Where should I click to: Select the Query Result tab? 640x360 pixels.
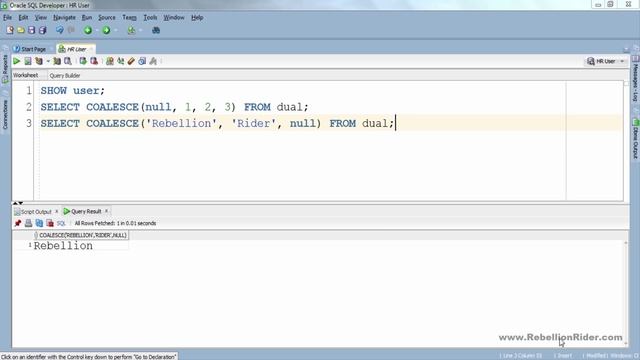click(x=82, y=211)
